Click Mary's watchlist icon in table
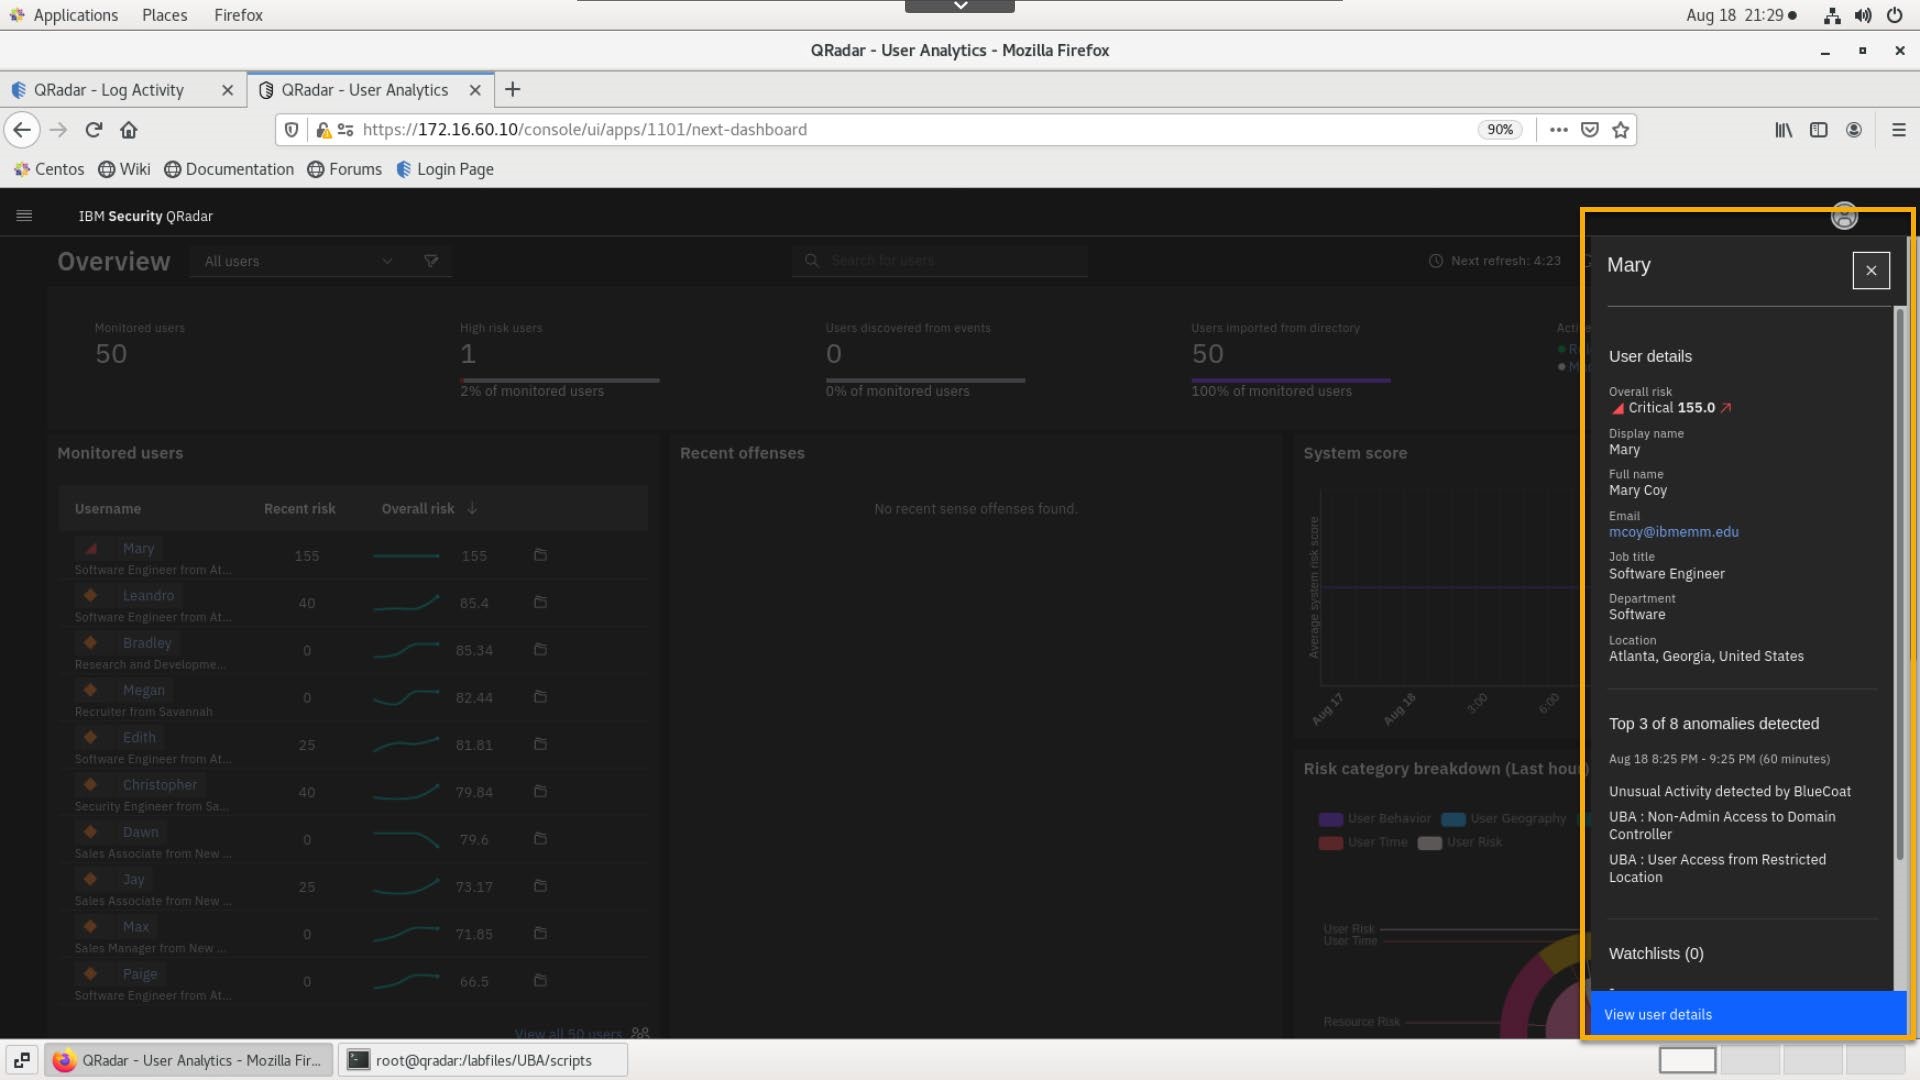The width and height of the screenshot is (1920, 1080). pyautogui.click(x=540, y=555)
